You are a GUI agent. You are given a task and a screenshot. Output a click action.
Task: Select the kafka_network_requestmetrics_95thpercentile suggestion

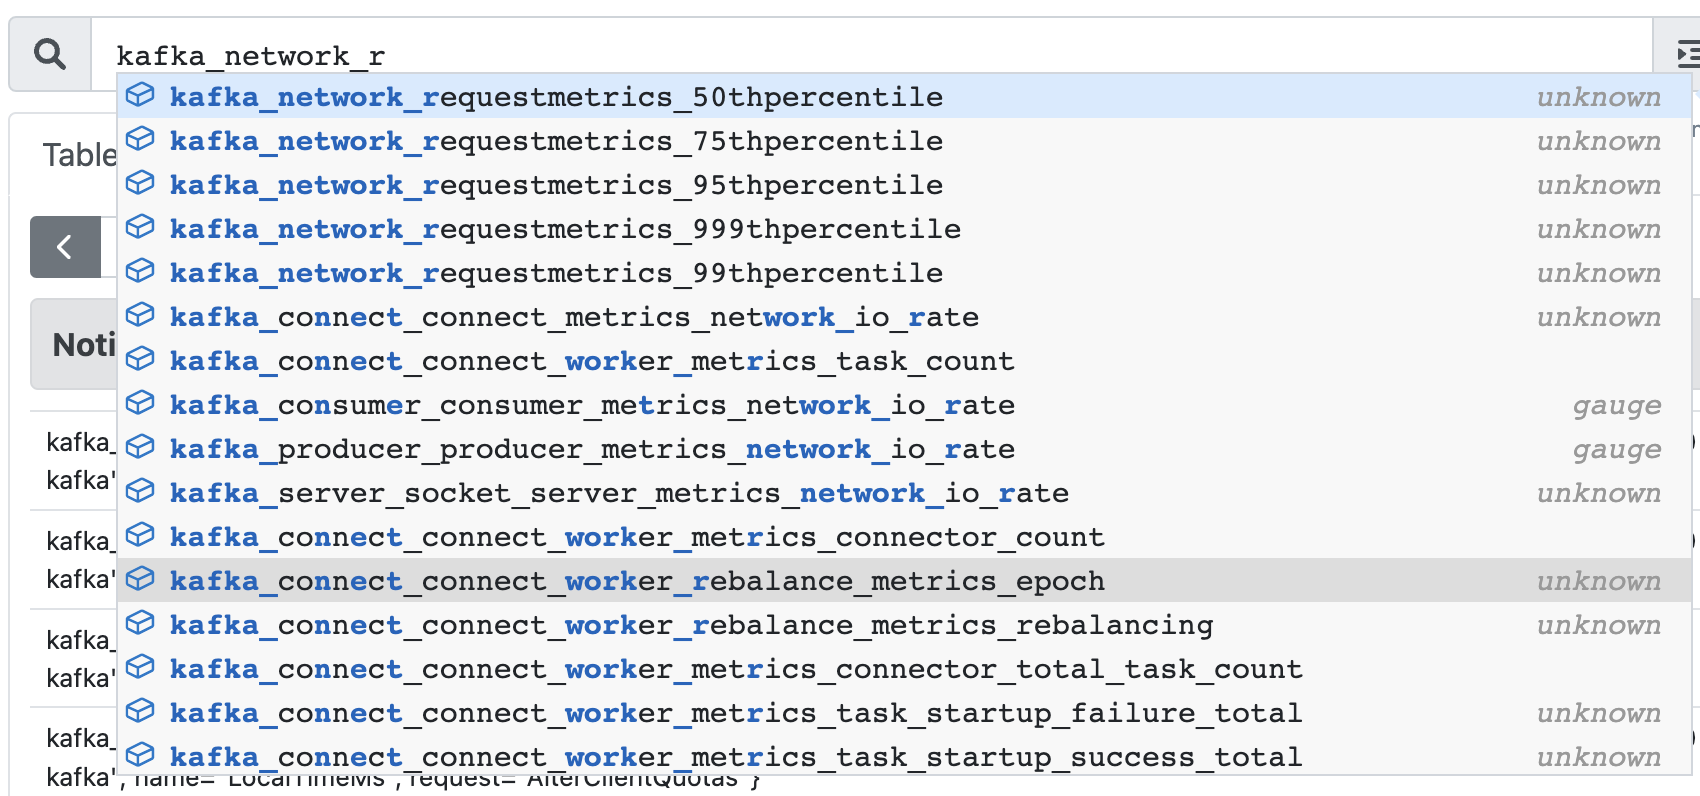tap(904, 184)
